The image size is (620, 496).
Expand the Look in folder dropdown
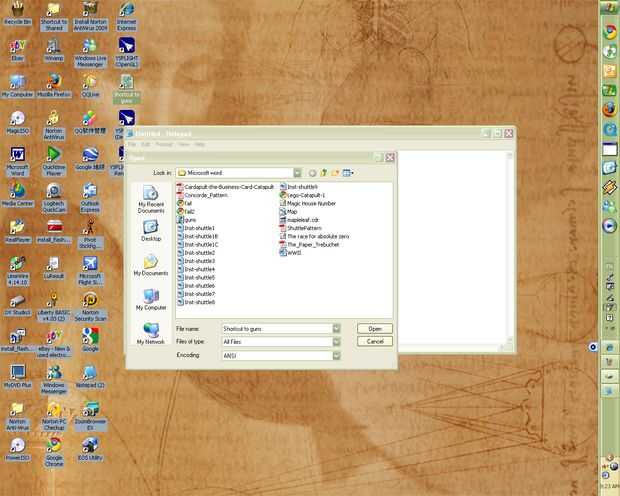coord(297,173)
